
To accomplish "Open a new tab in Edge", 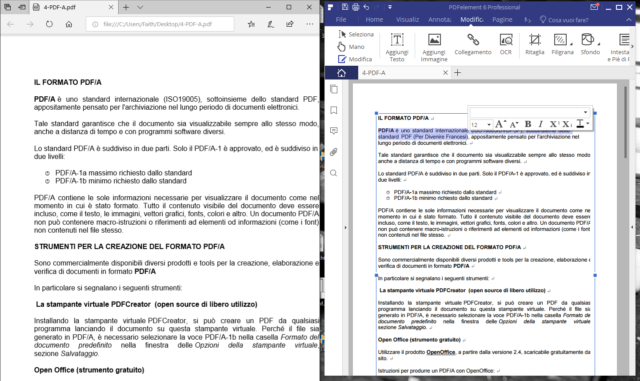I will (x=126, y=7).
